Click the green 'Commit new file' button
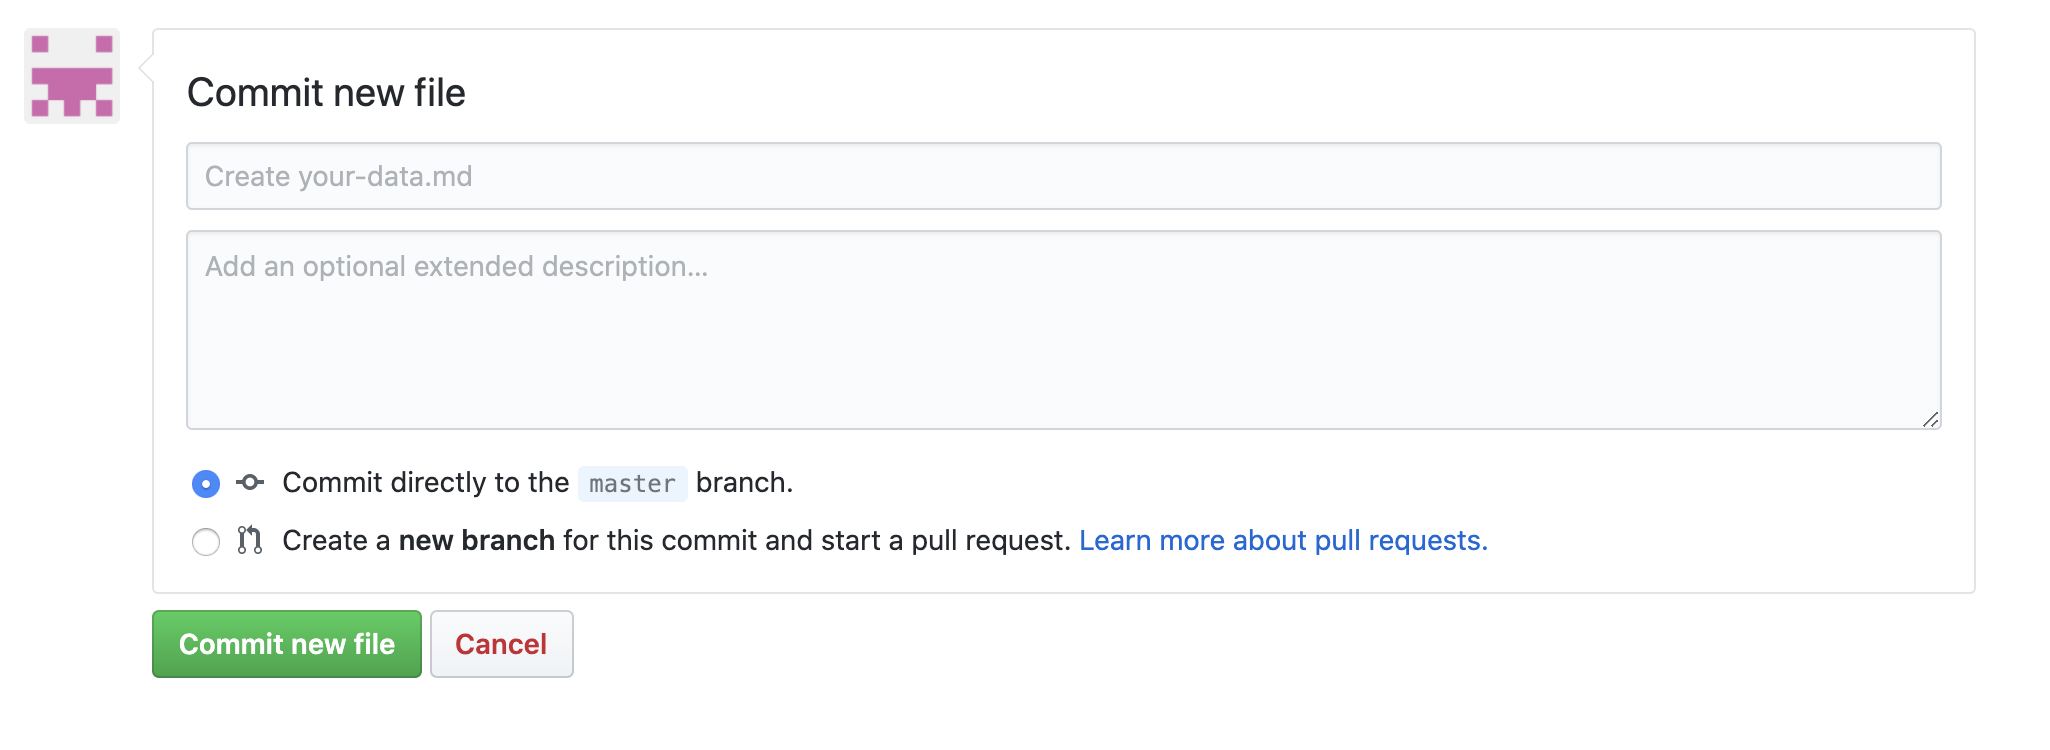The width and height of the screenshot is (2050, 750). (287, 644)
